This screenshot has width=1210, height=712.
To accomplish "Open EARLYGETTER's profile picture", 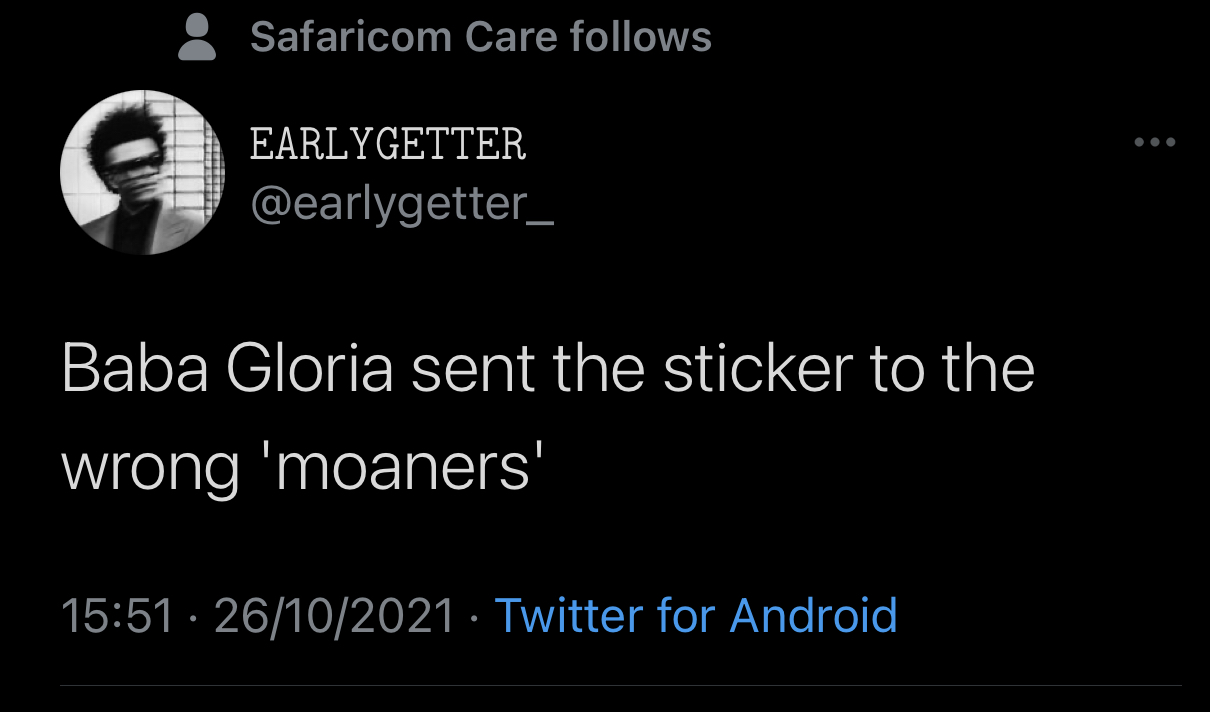I will pos(143,172).
